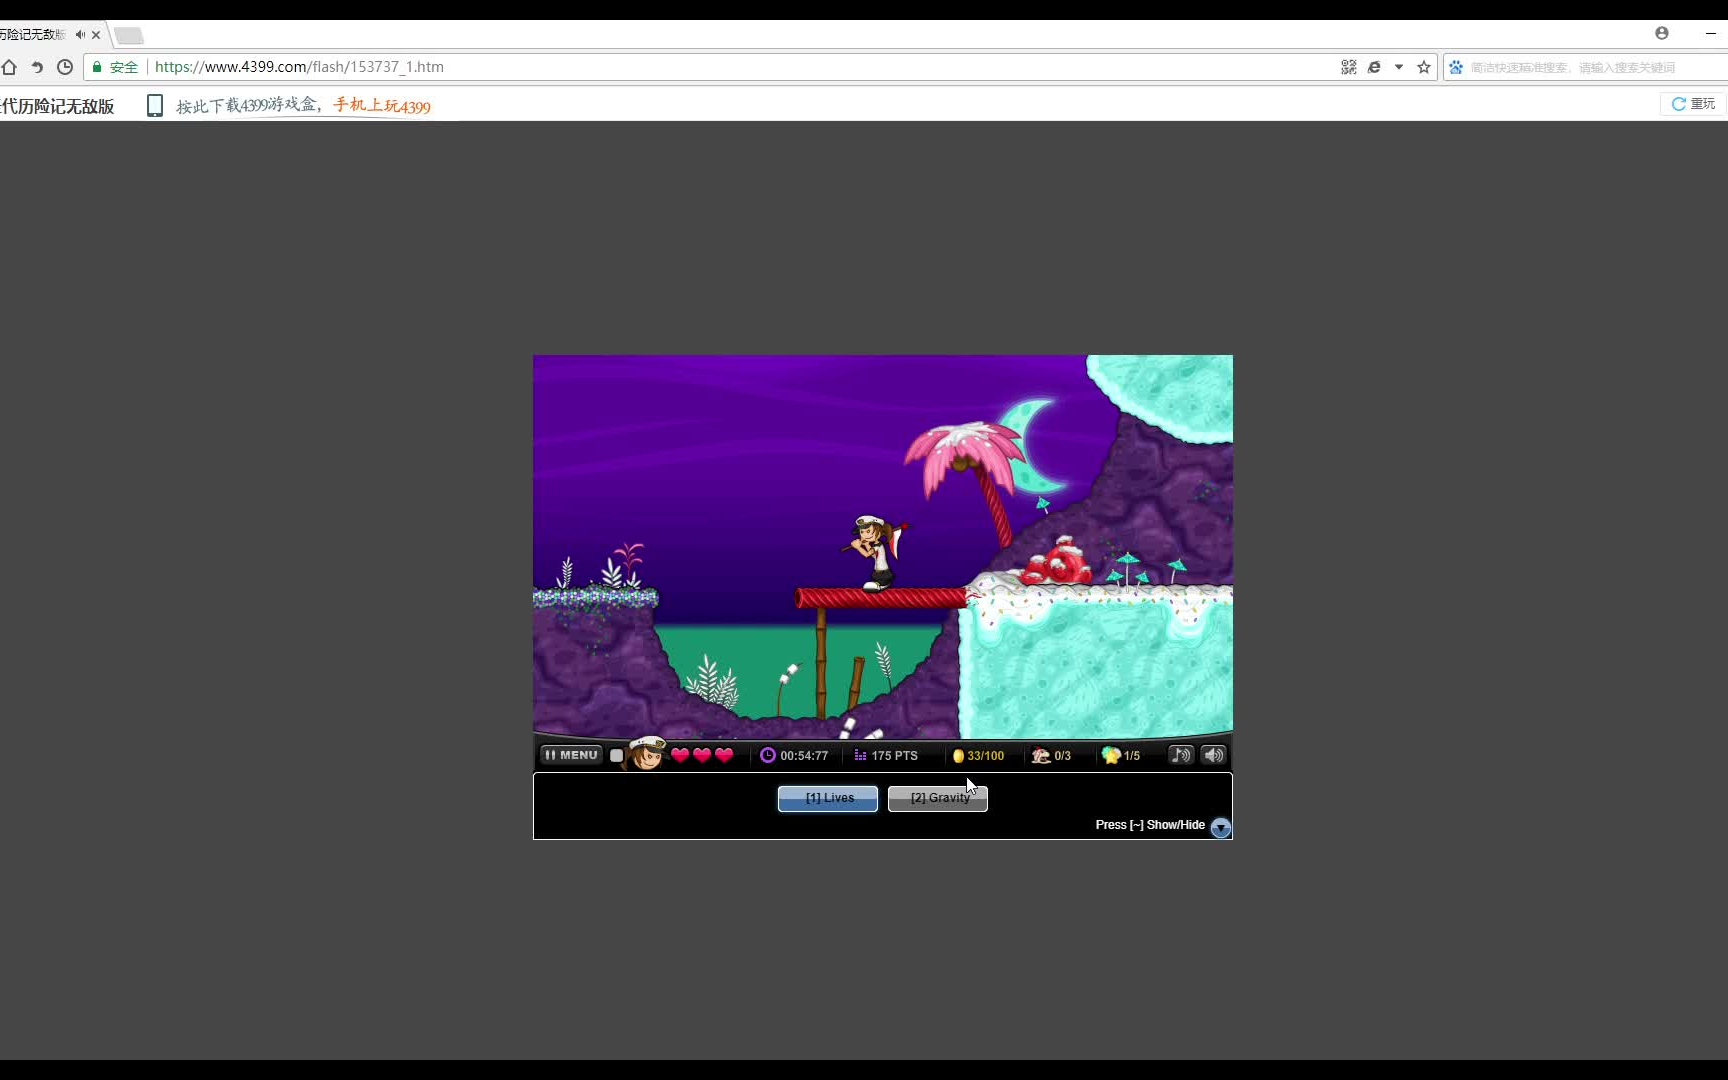Pause the game with MENU button

click(571, 755)
